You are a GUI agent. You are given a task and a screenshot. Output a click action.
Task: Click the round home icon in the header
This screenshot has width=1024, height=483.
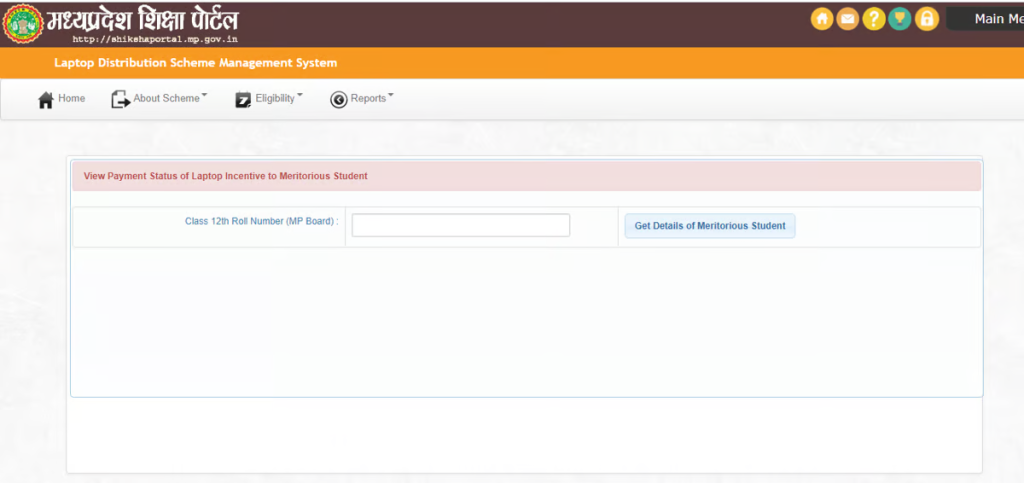tap(822, 19)
